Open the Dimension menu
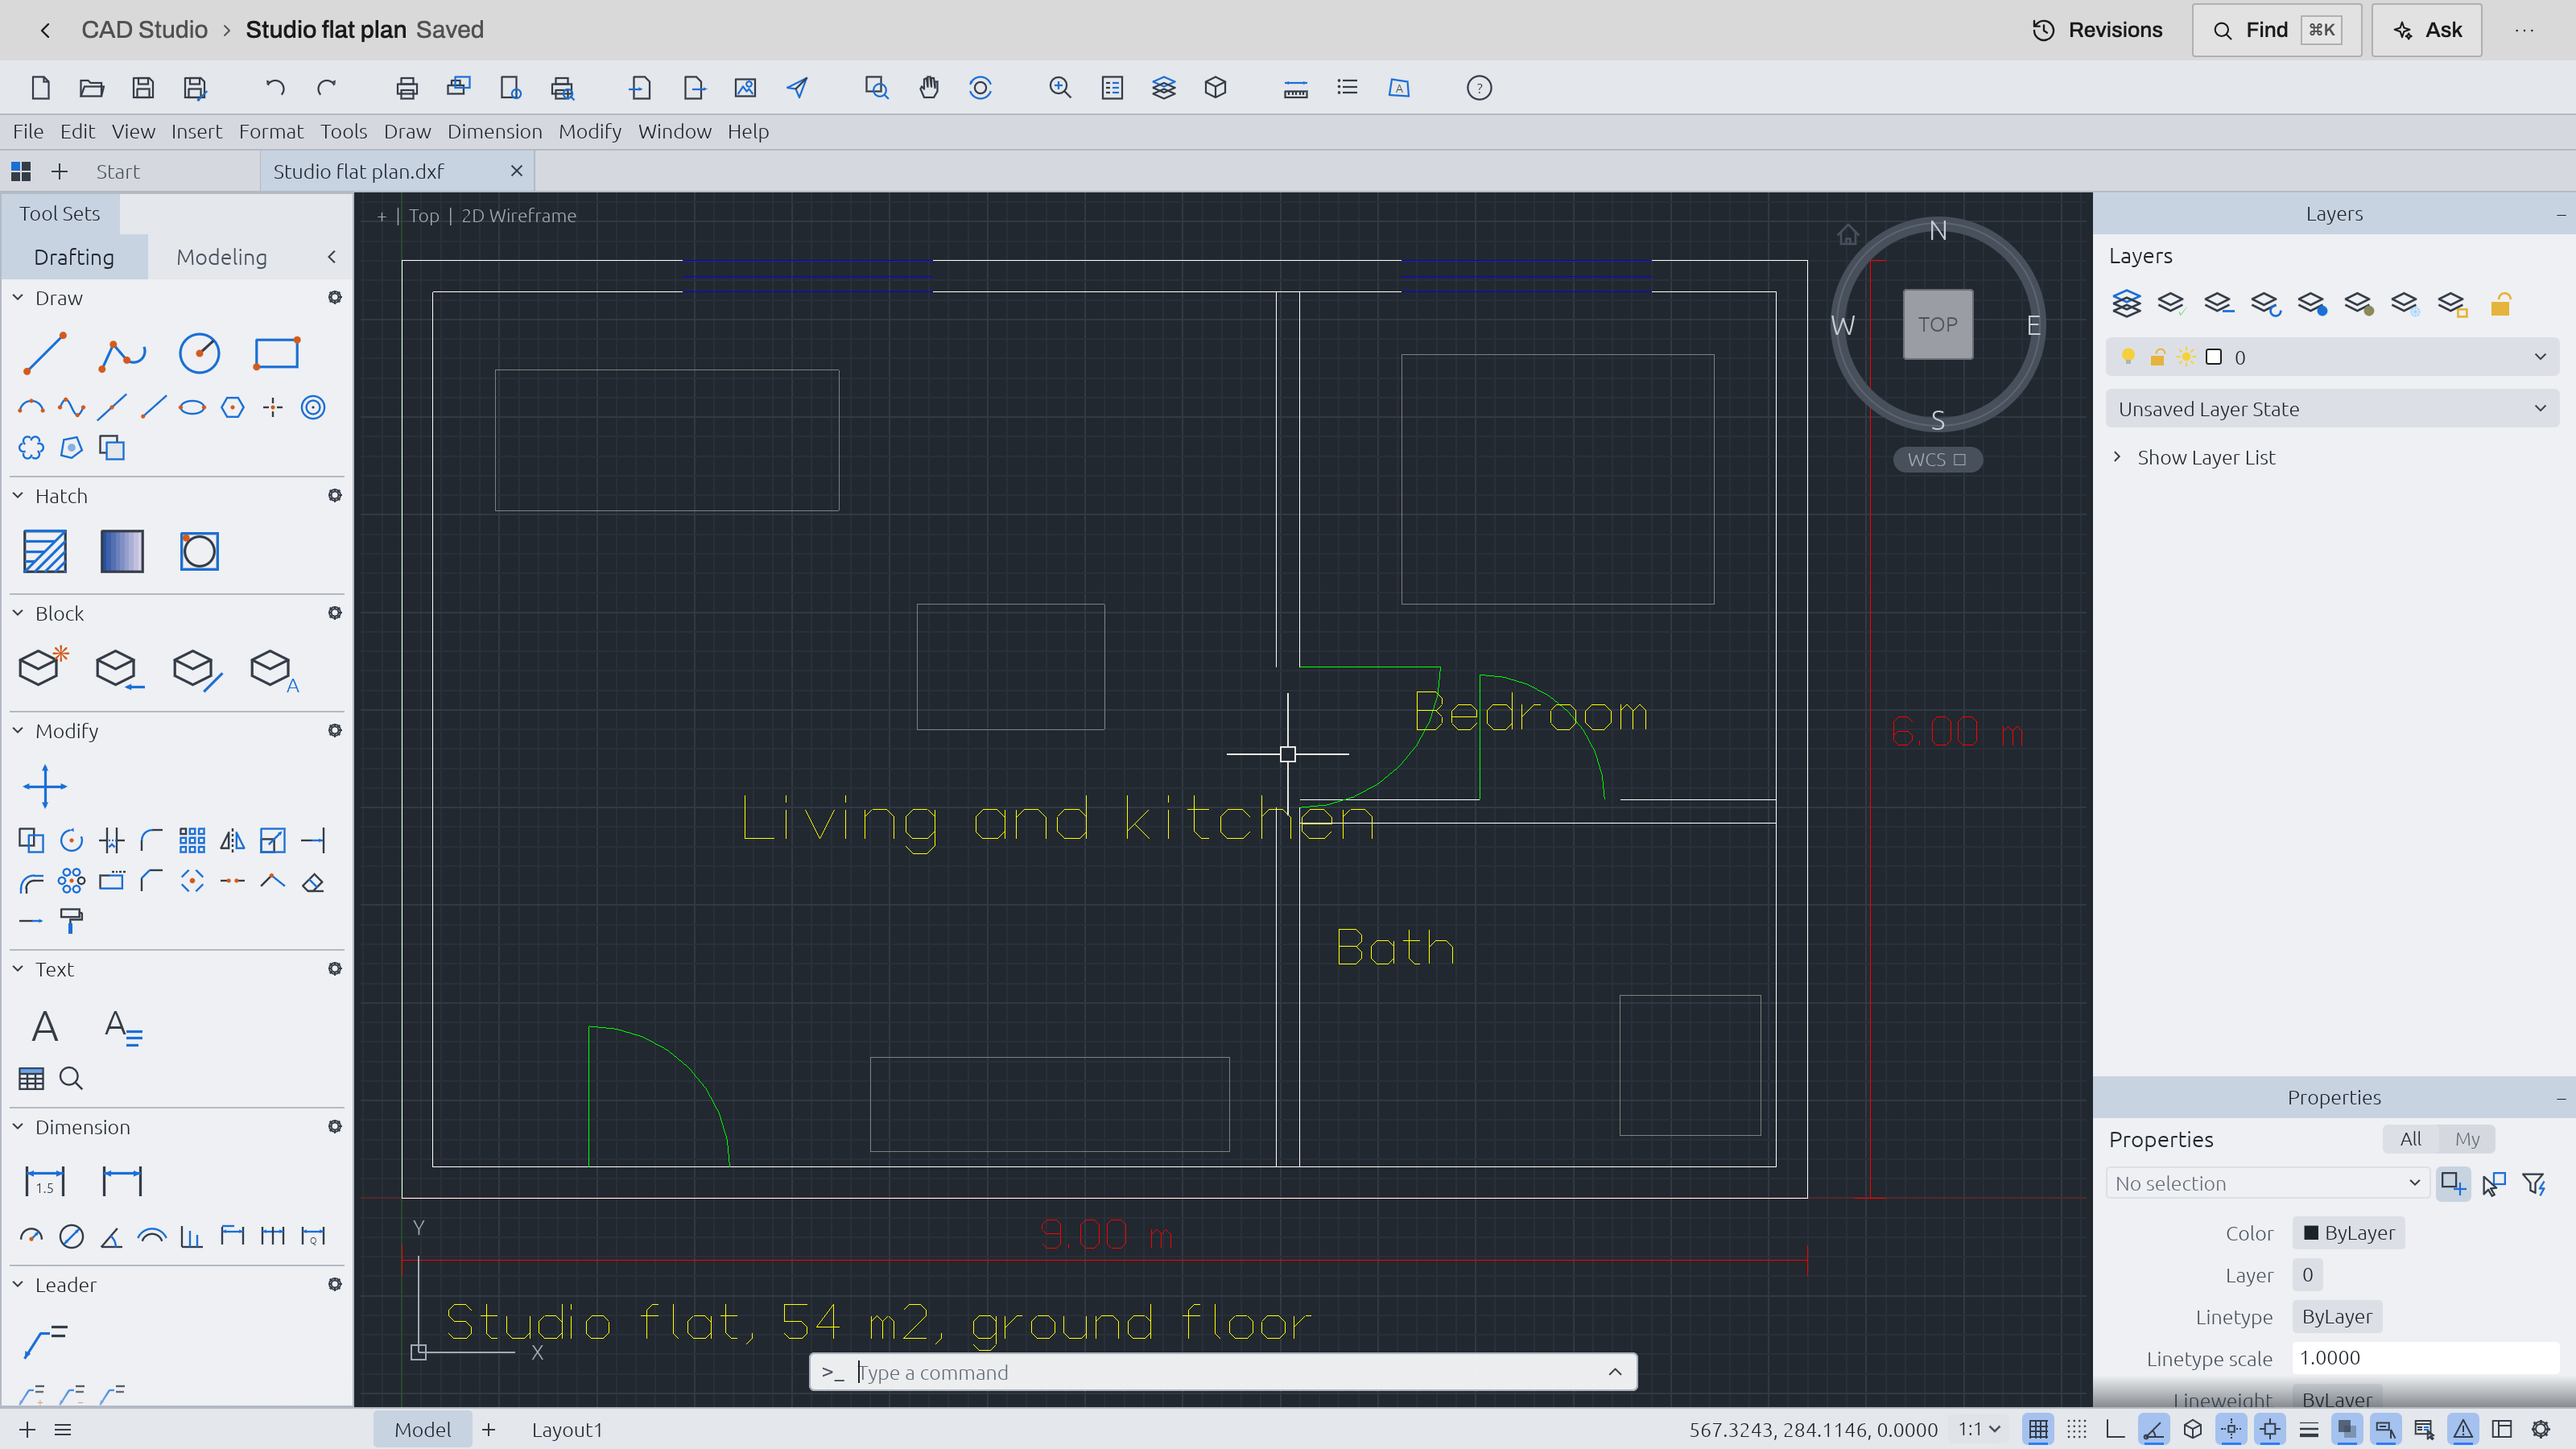The width and height of the screenshot is (2576, 1449). click(494, 131)
